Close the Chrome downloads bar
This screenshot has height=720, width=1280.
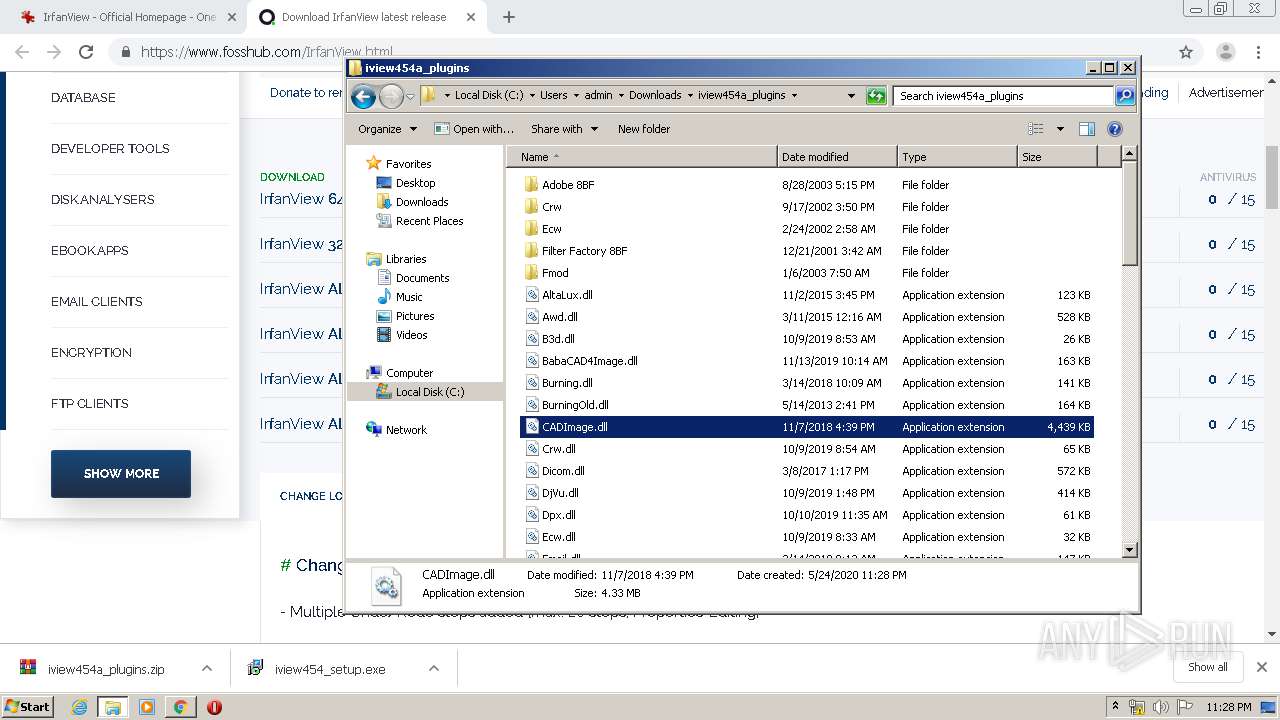coord(1261,667)
